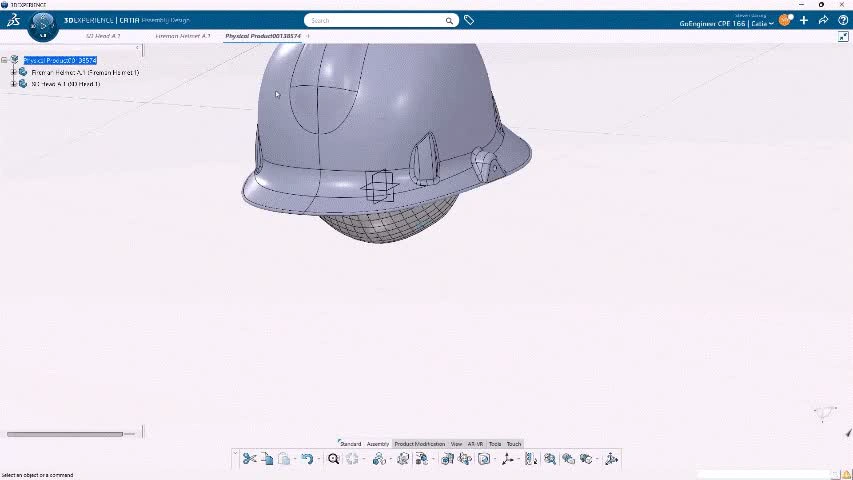Image resolution: width=853 pixels, height=480 pixels.
Task: Click the Fireman Helmet product node icon
Action: coord(23,72)
